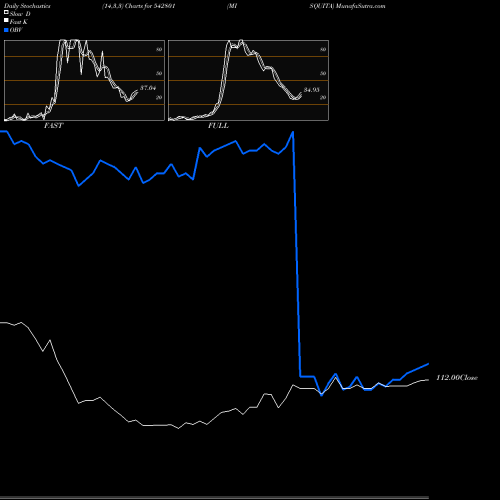
Task: Click the Slow D legend color box
Action: [x=6, y=12]
